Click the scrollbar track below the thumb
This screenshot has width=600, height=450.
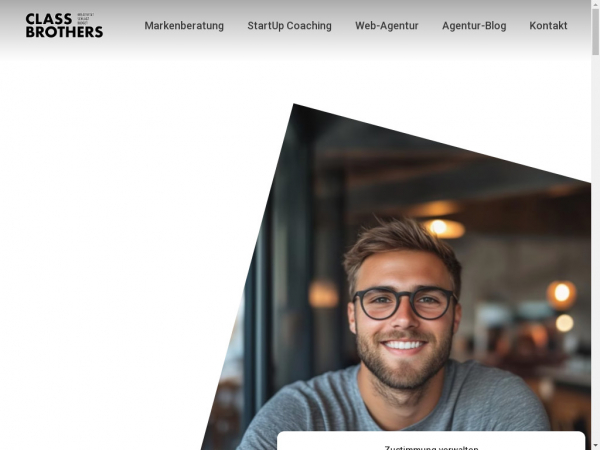pos(595,249)
